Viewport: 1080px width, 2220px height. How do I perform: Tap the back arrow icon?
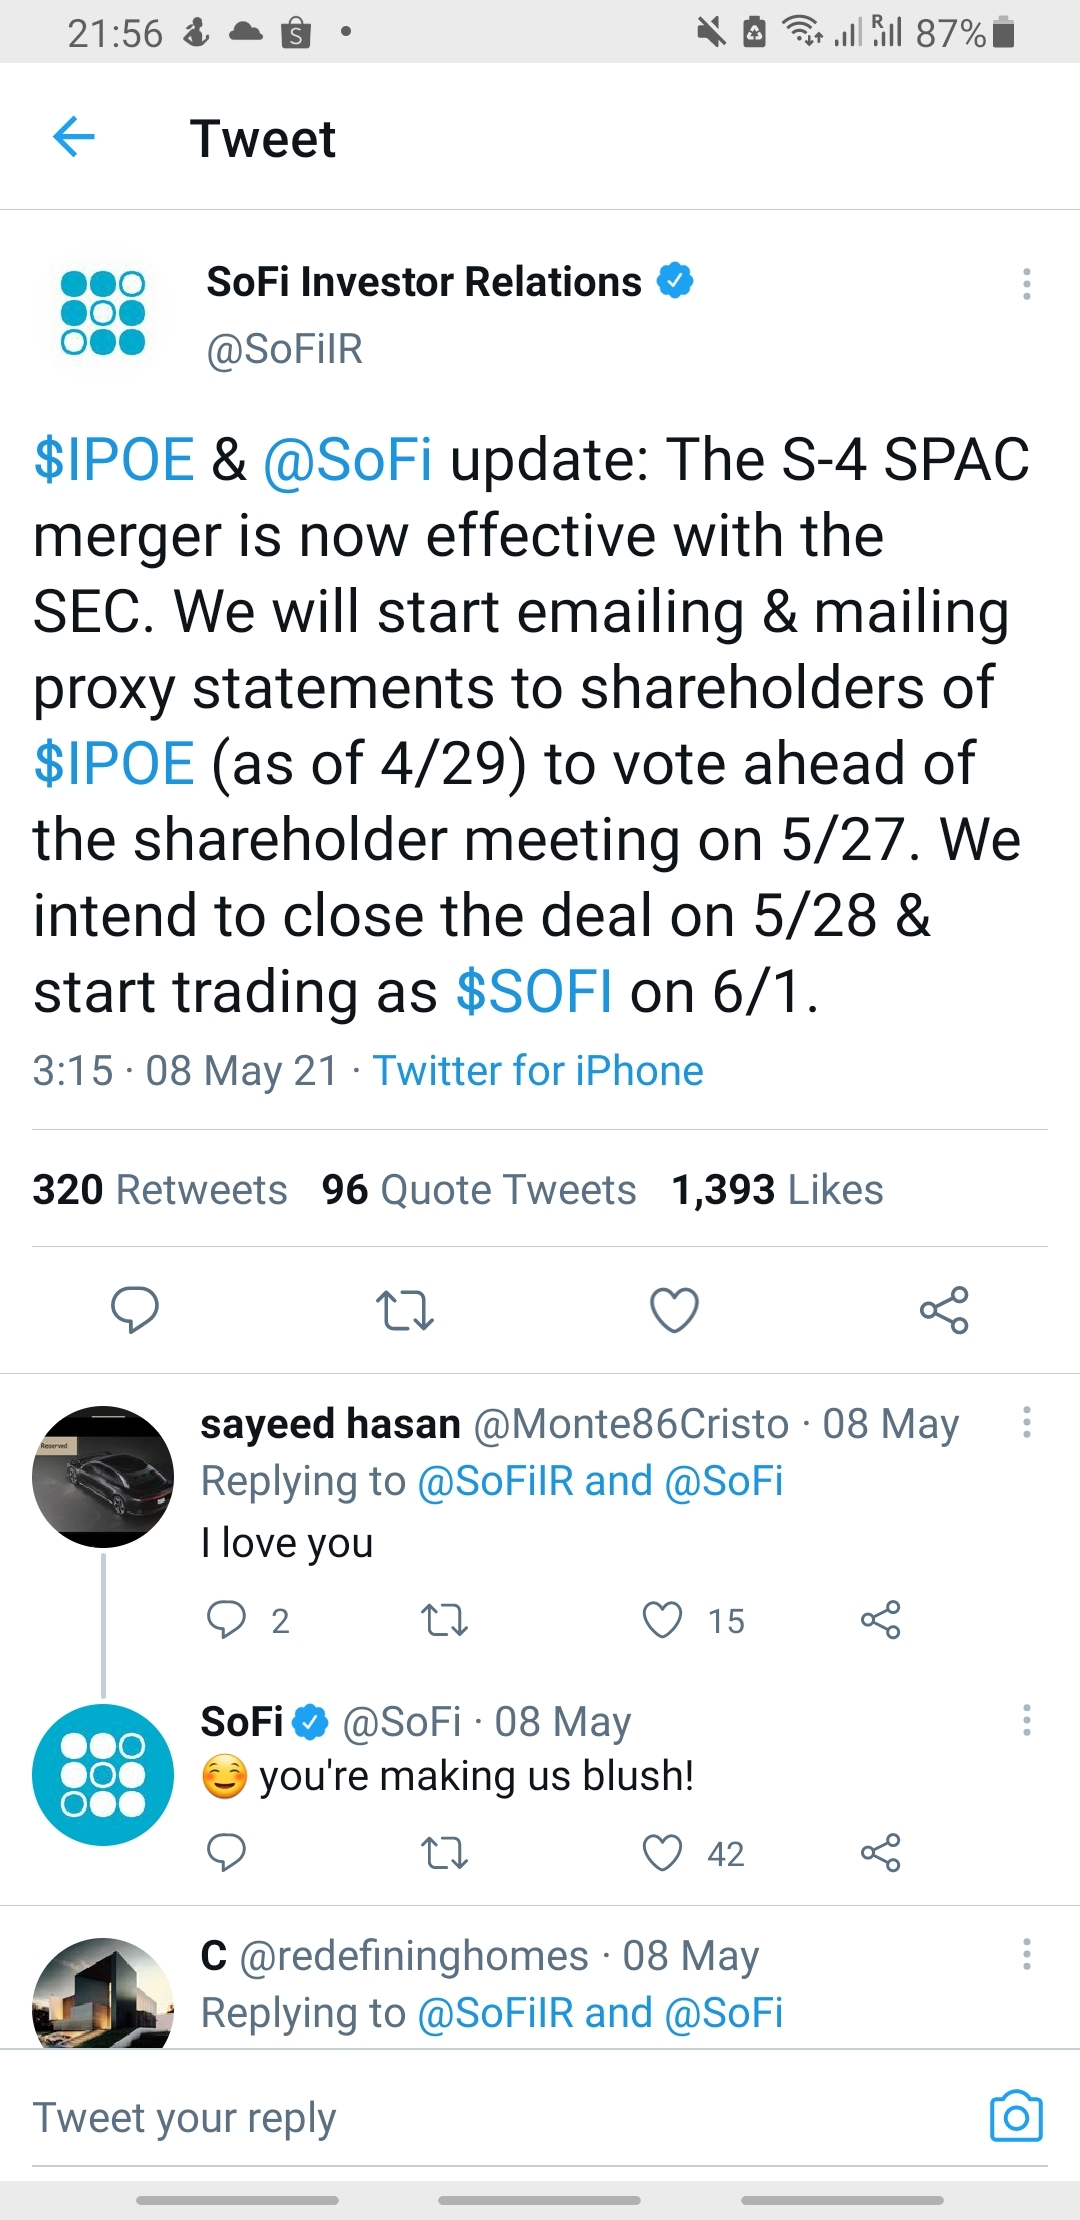pos(74,137)
